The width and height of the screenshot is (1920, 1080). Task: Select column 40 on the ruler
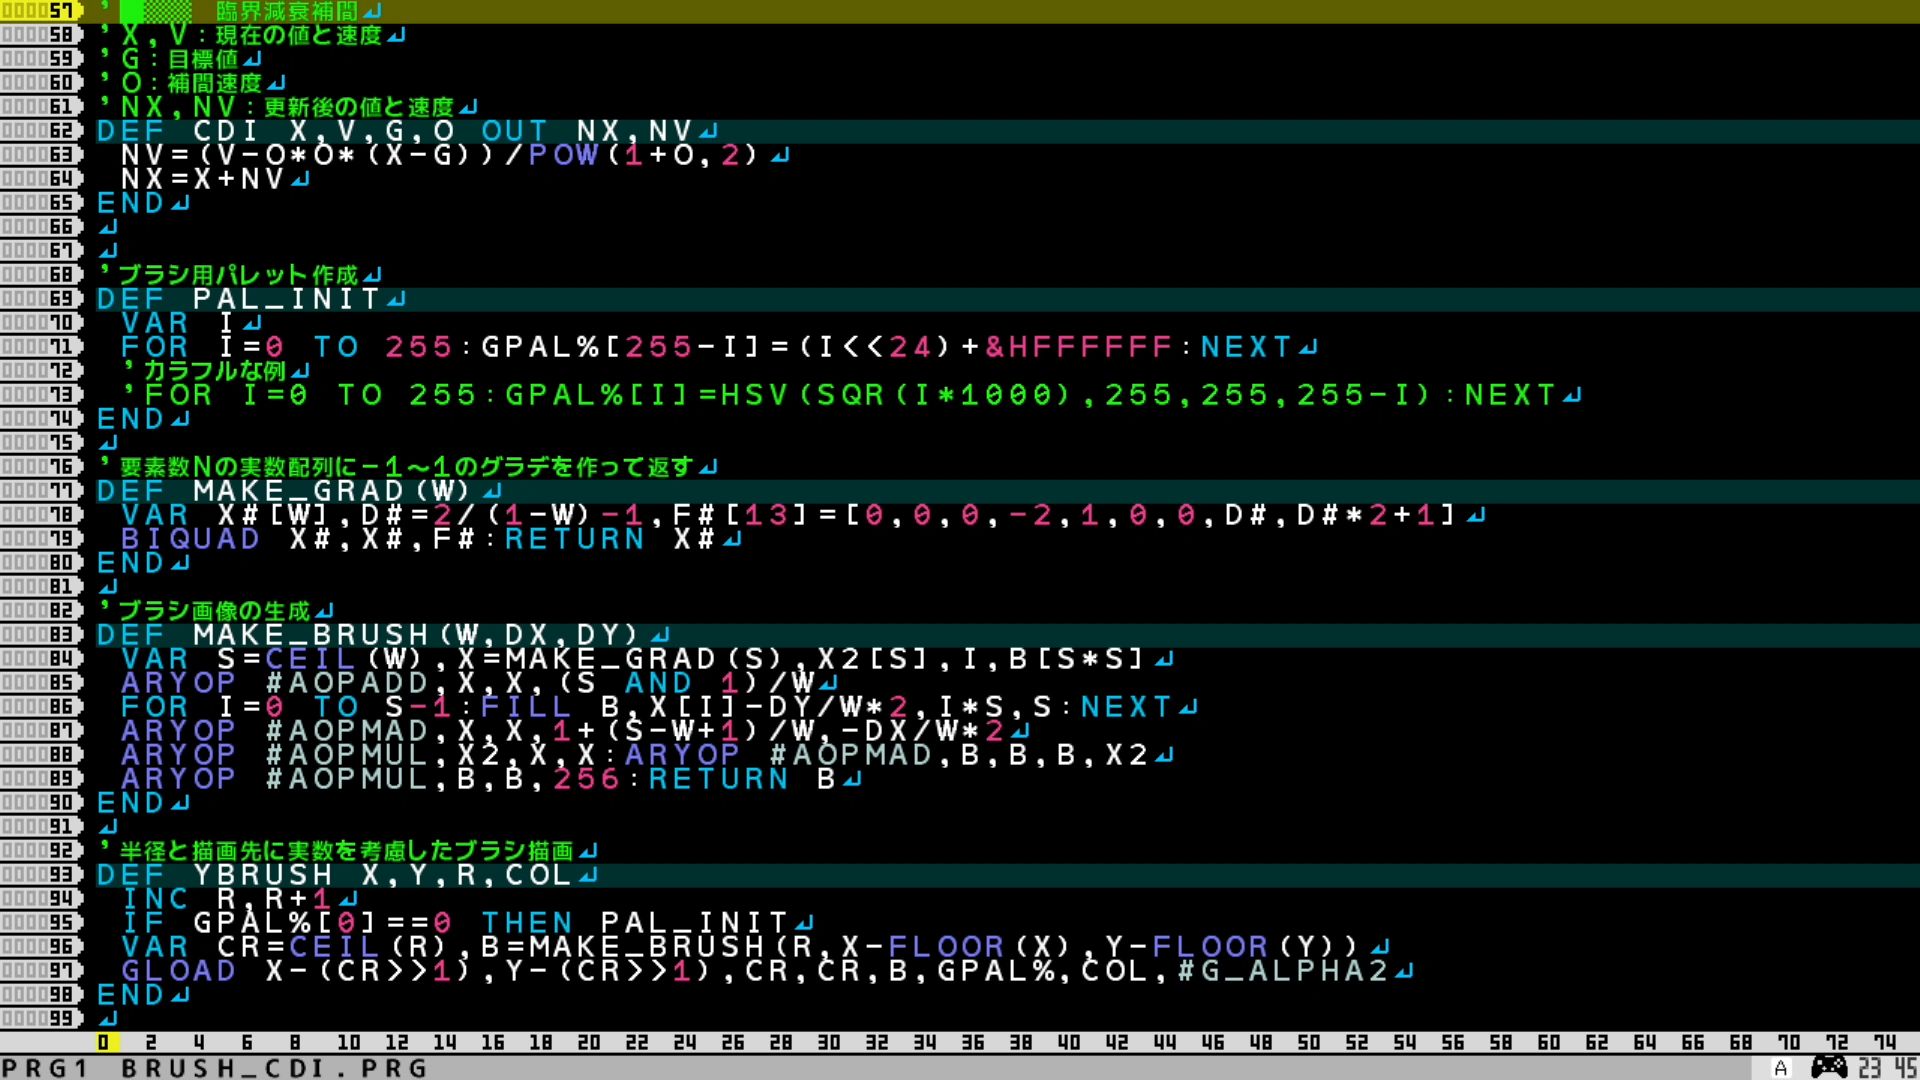click(1069, 1042)
